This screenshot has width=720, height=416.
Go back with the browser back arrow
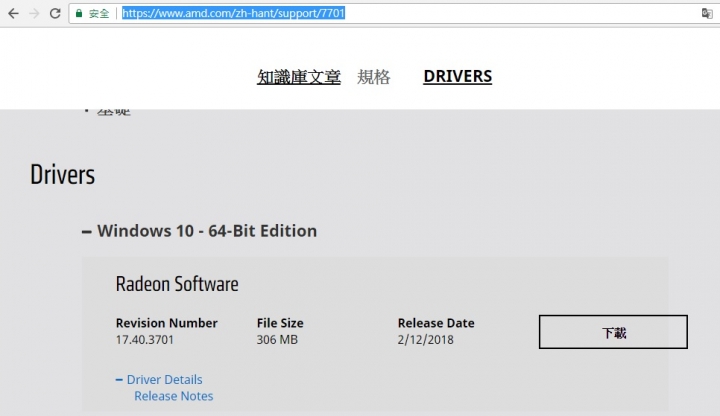click(x=13, y=13)
